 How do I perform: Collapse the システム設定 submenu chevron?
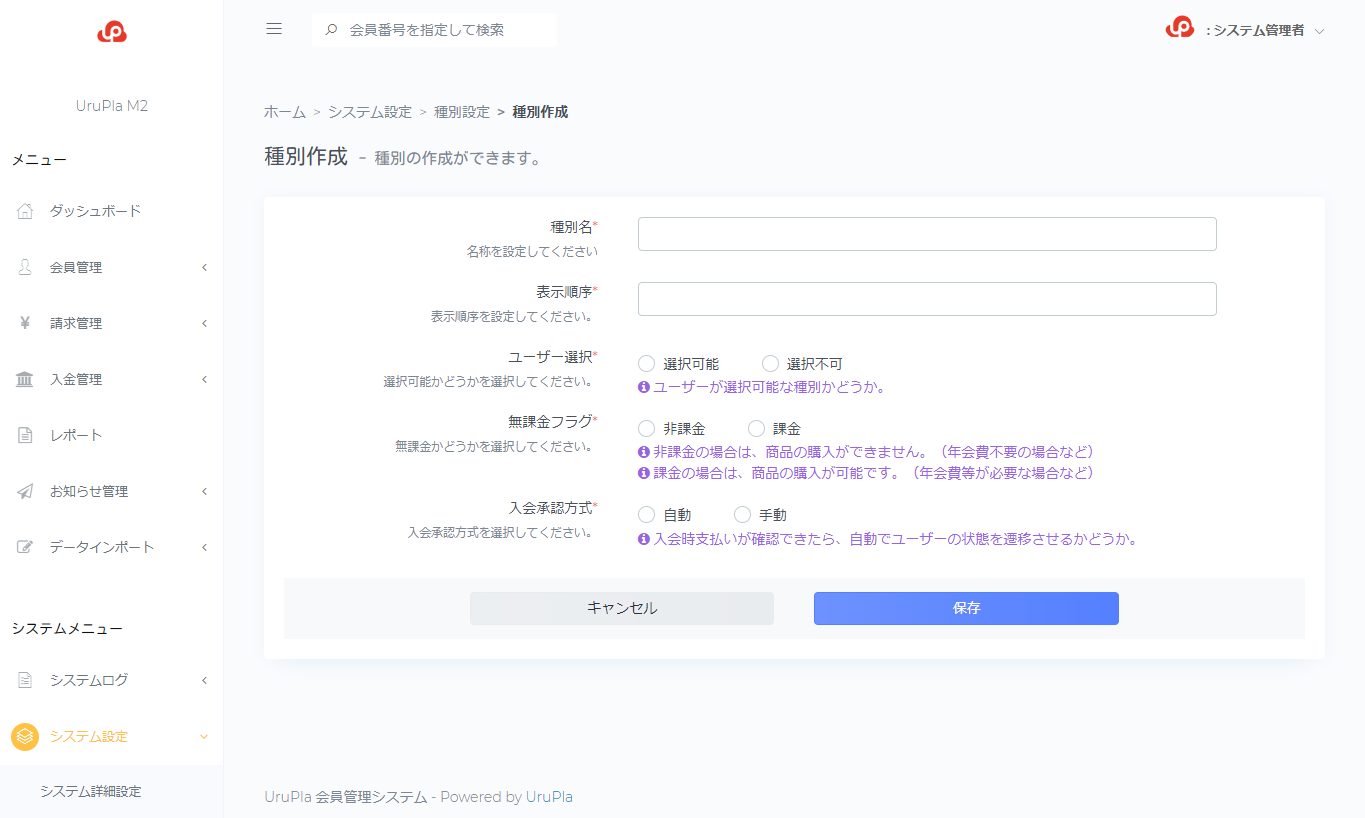(x=204, y=737)
